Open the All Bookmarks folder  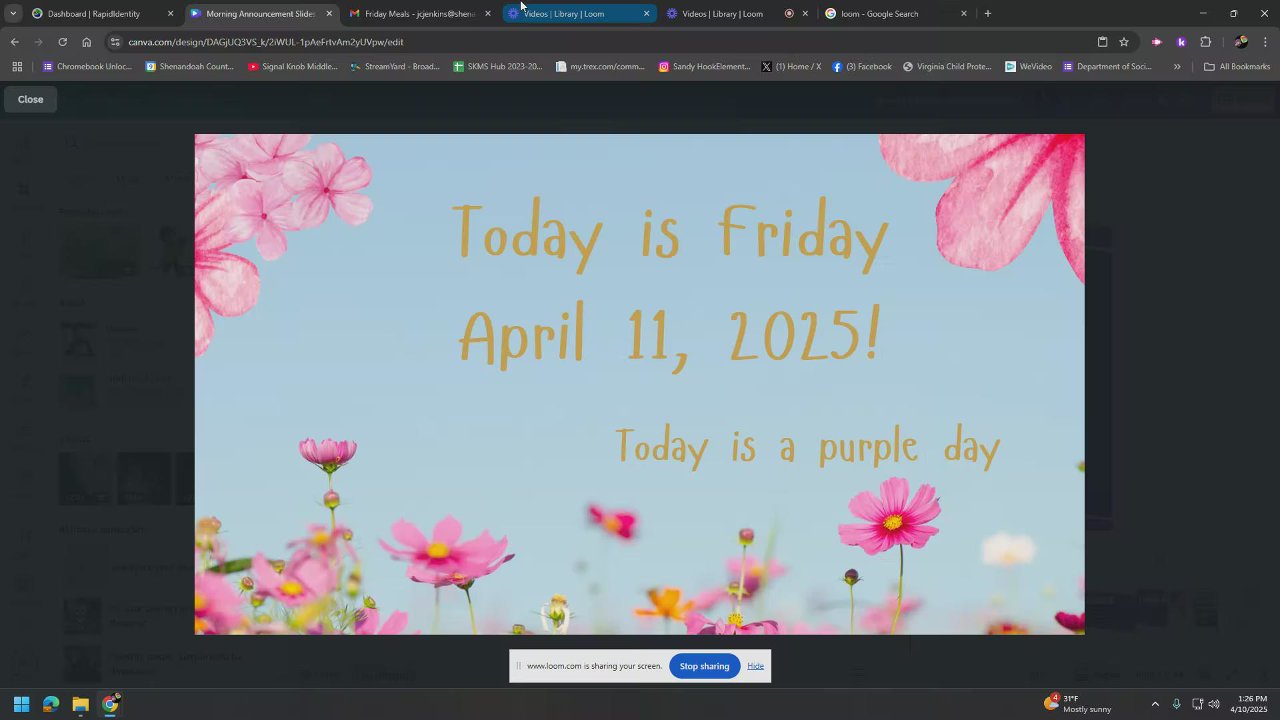tap(1237, 67)
